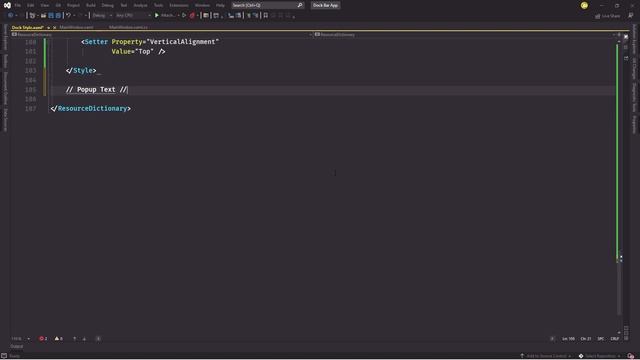Open the Extensions menu
This screenshot has width=640, height=360.
coord(179,5)
